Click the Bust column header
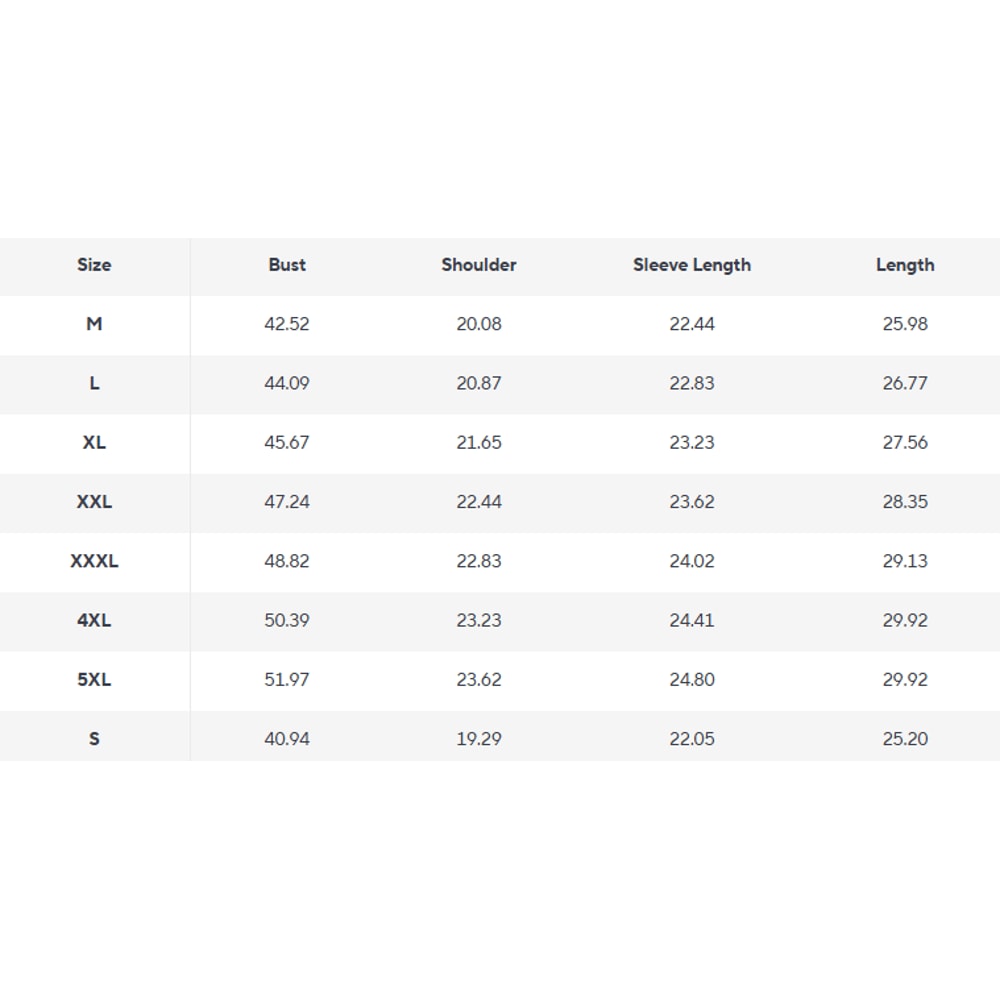This screenshot has height=1000, width=1000. point(287,265)
